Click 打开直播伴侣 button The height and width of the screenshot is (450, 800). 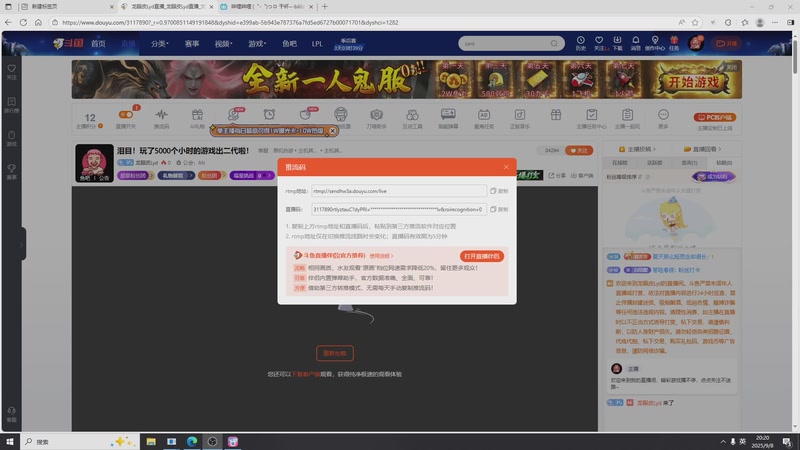pos(481,256)
